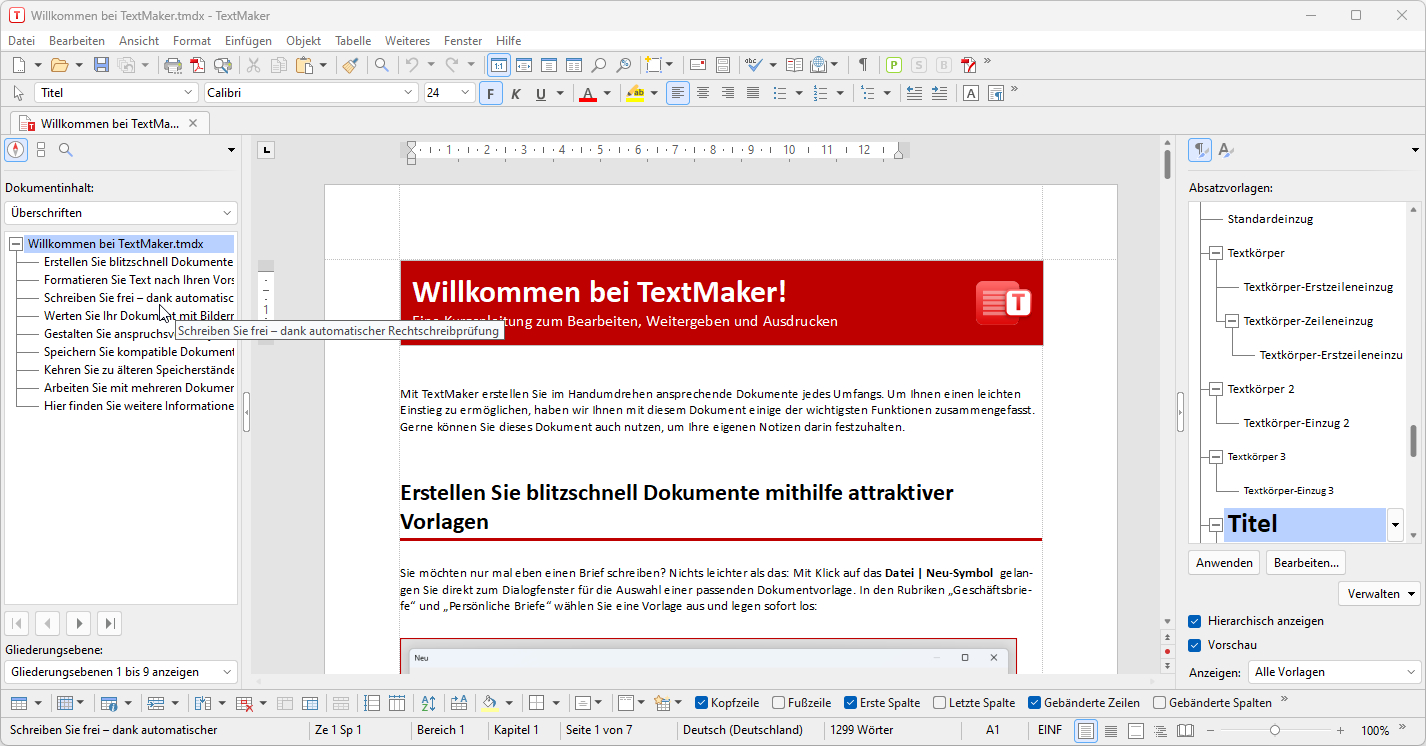Show formatting marks with pilcrow icon
1426x746 pixels.
(862, 65)
